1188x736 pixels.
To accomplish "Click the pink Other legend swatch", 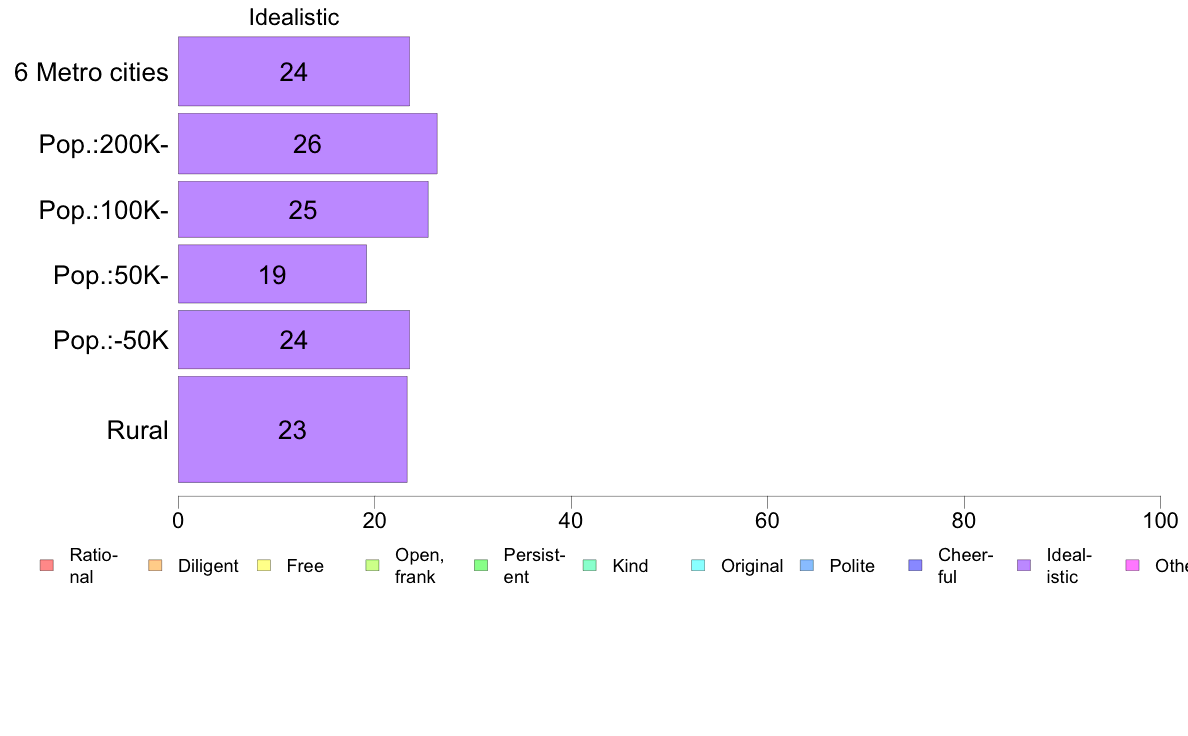I will (x=1133, y=565).
